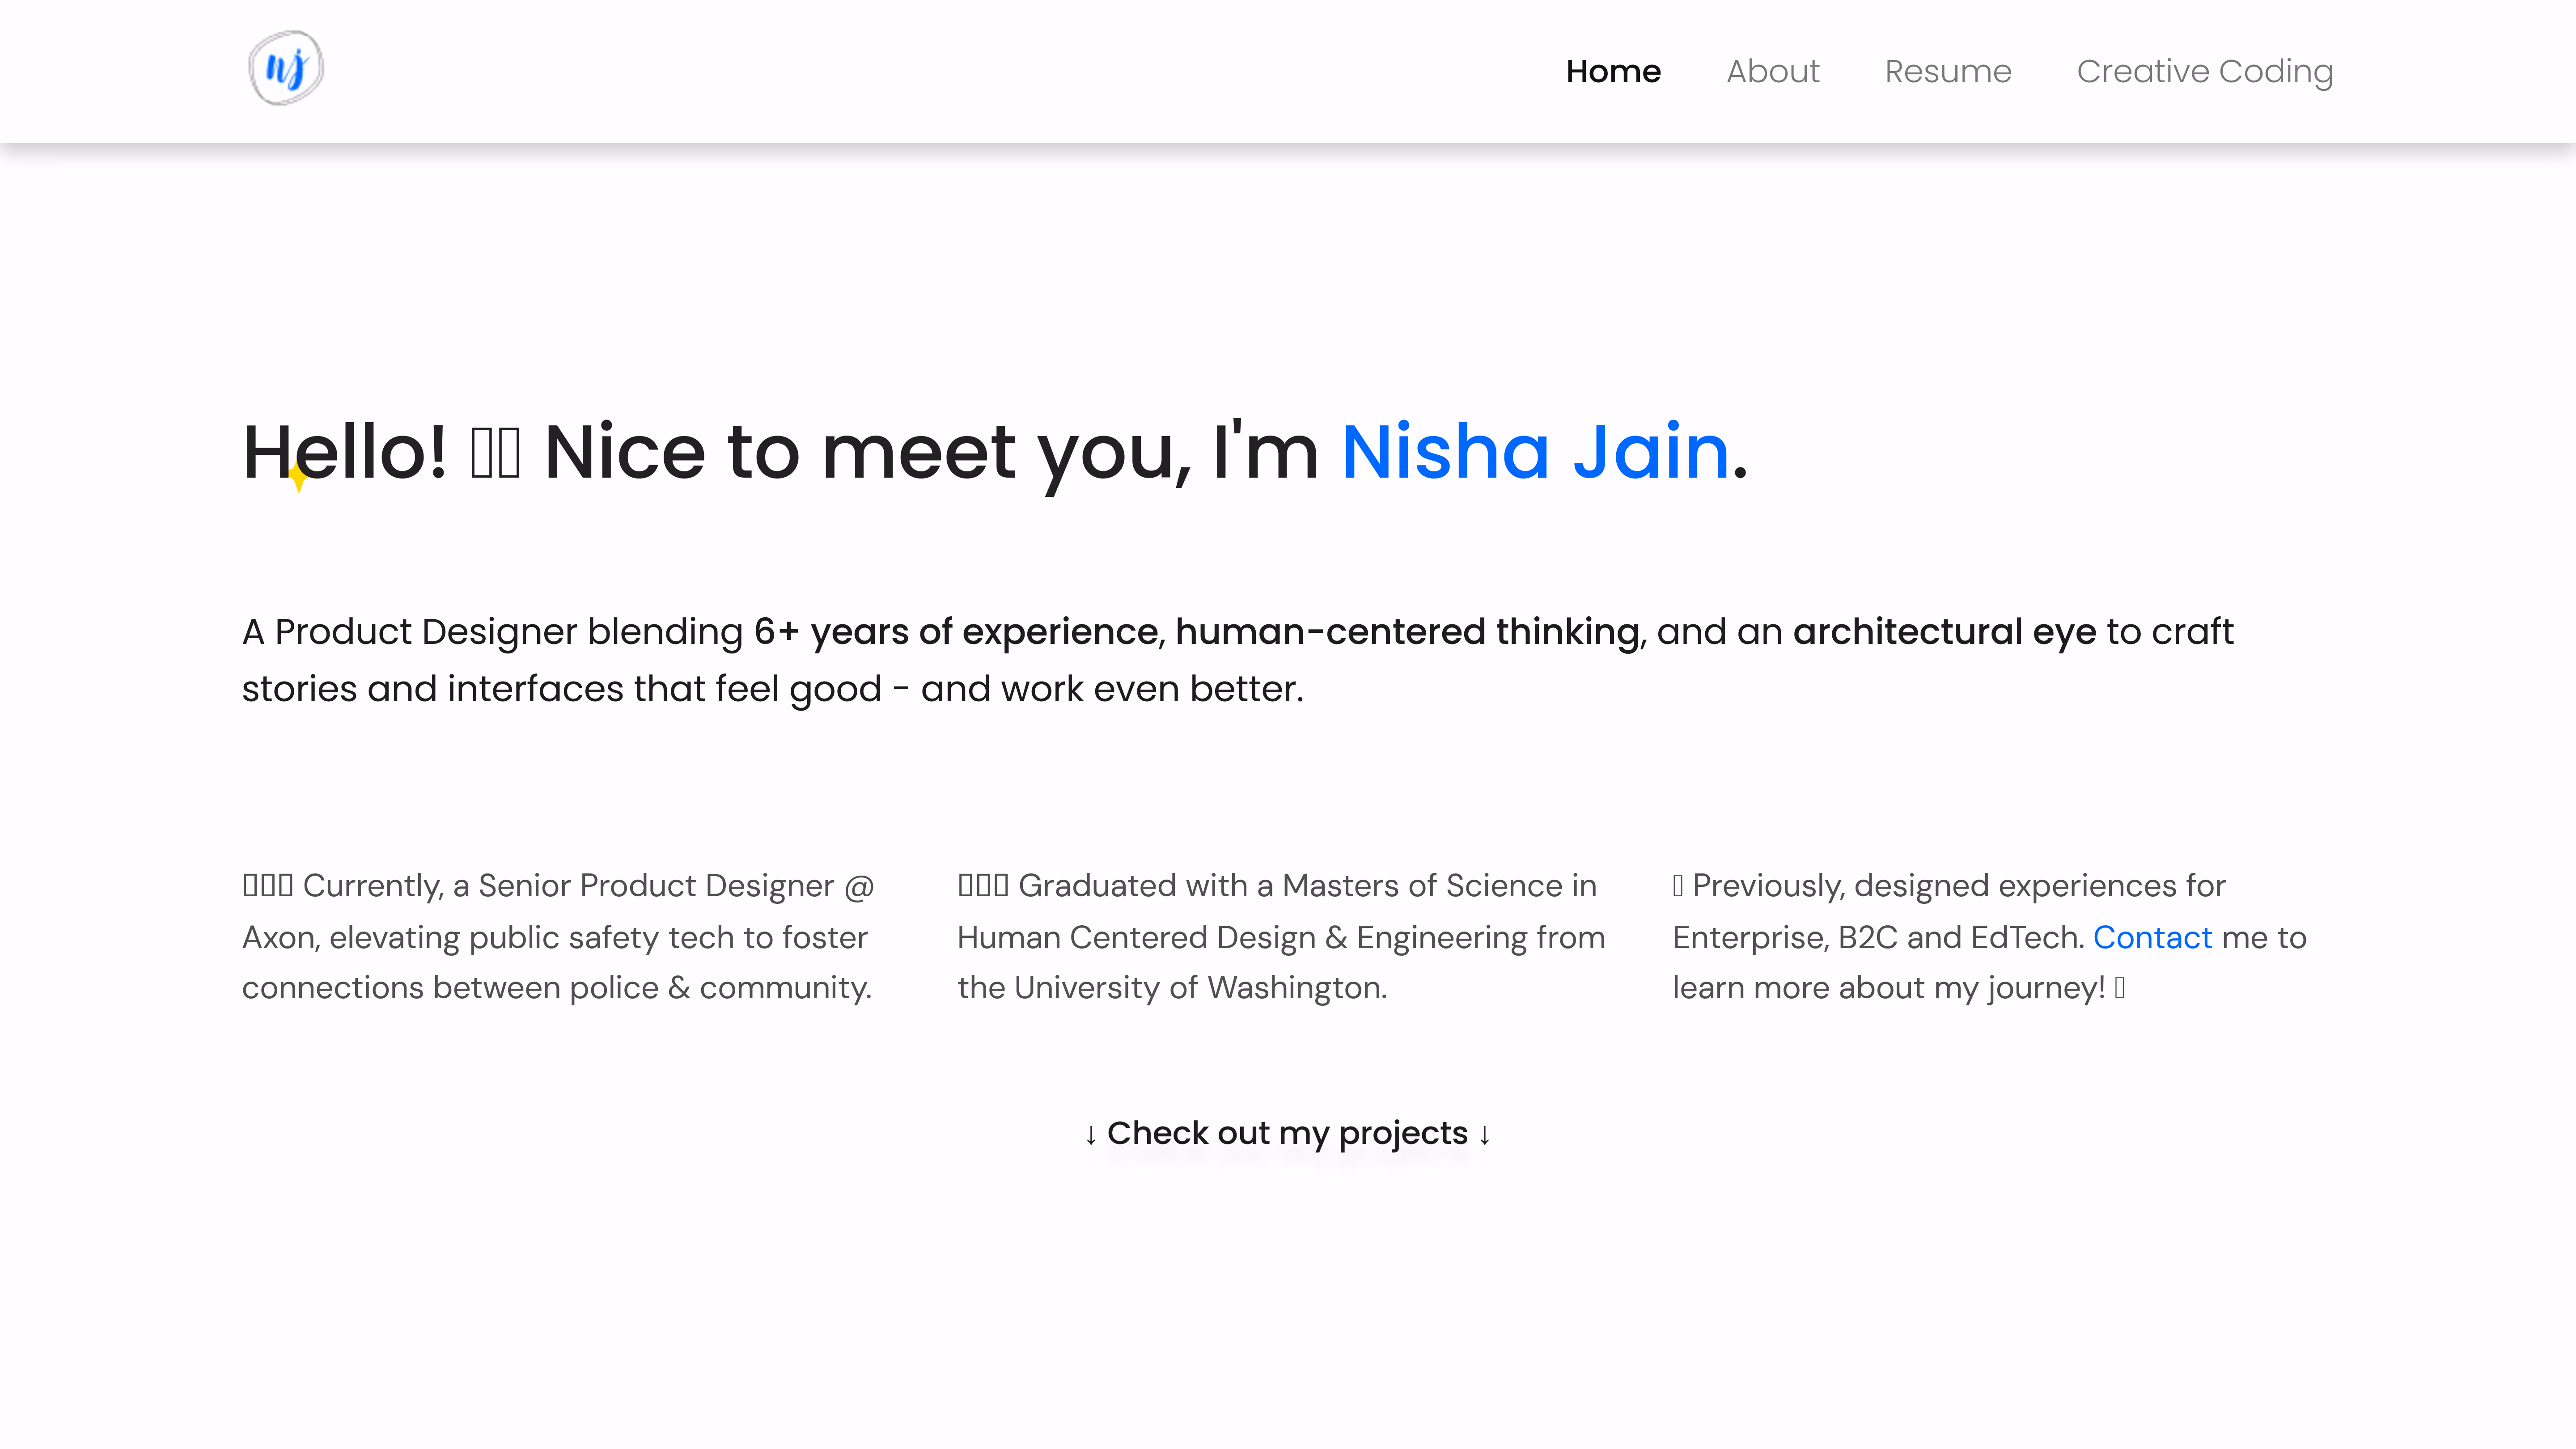Click the emoji before 'Previously'
2576x1449 pixels.
pos(1678,886)
